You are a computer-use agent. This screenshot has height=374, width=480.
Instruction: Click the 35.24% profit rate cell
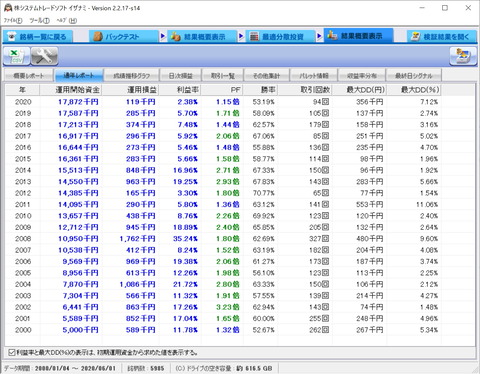185,239
